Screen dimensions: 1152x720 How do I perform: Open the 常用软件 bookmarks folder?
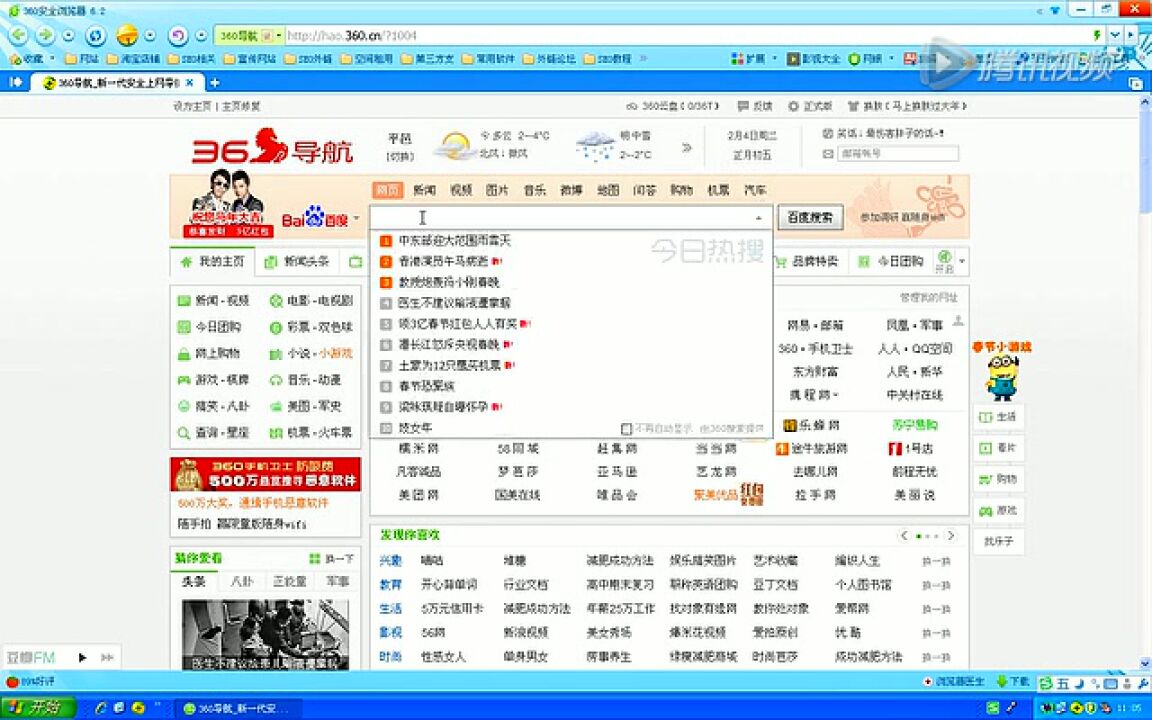click(x=489, y=58)
